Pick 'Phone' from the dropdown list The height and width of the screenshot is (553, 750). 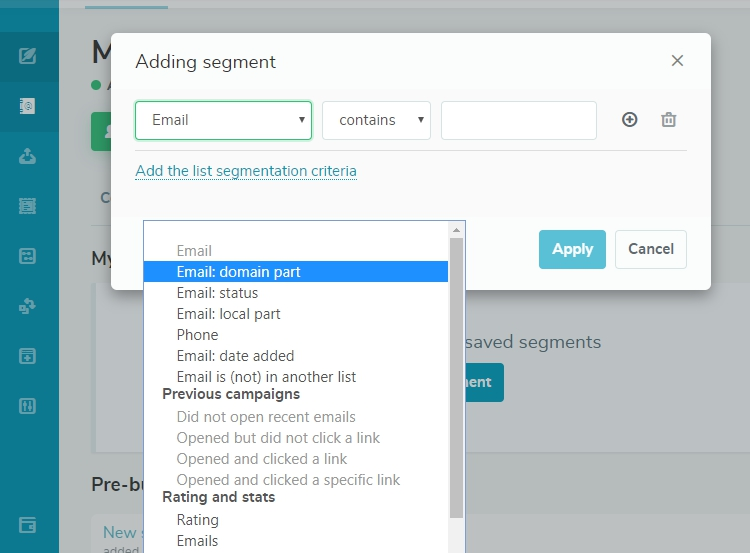coord(197,335)
